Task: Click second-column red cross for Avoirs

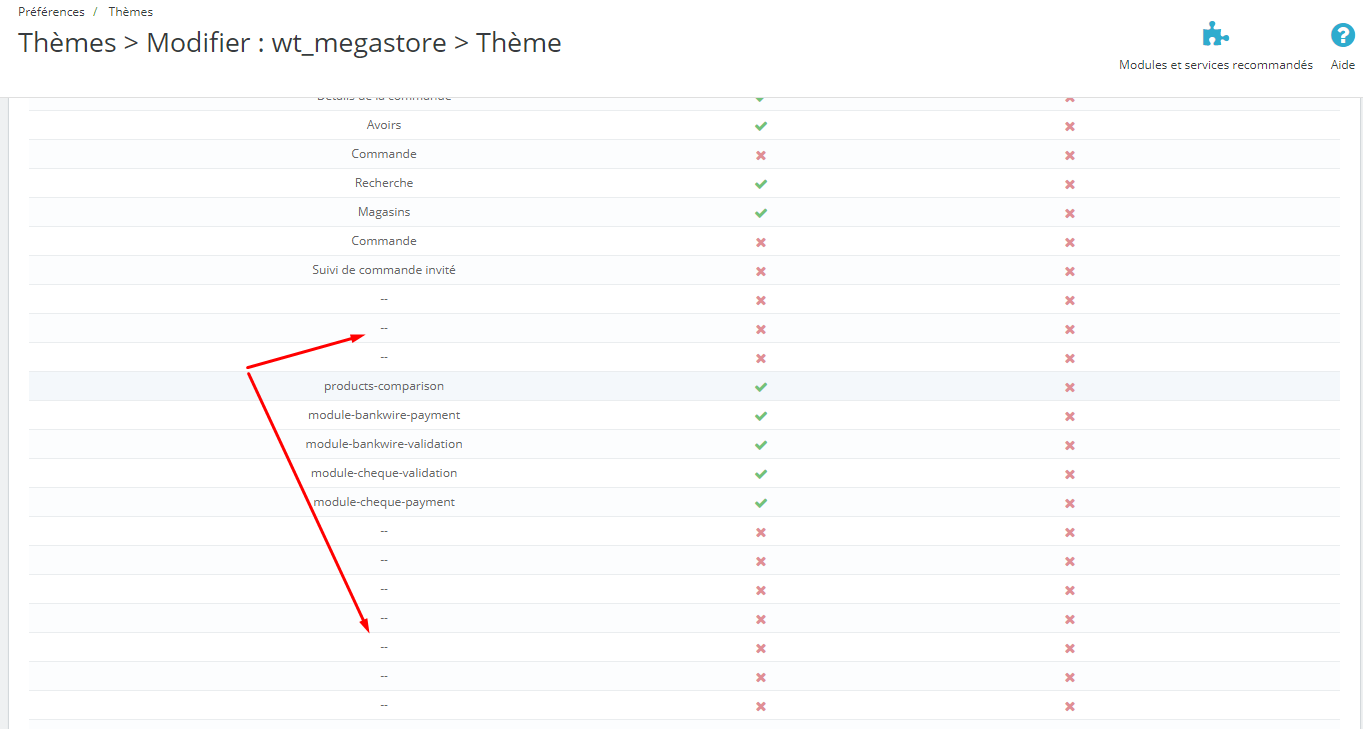Action: coord(1070,126)
